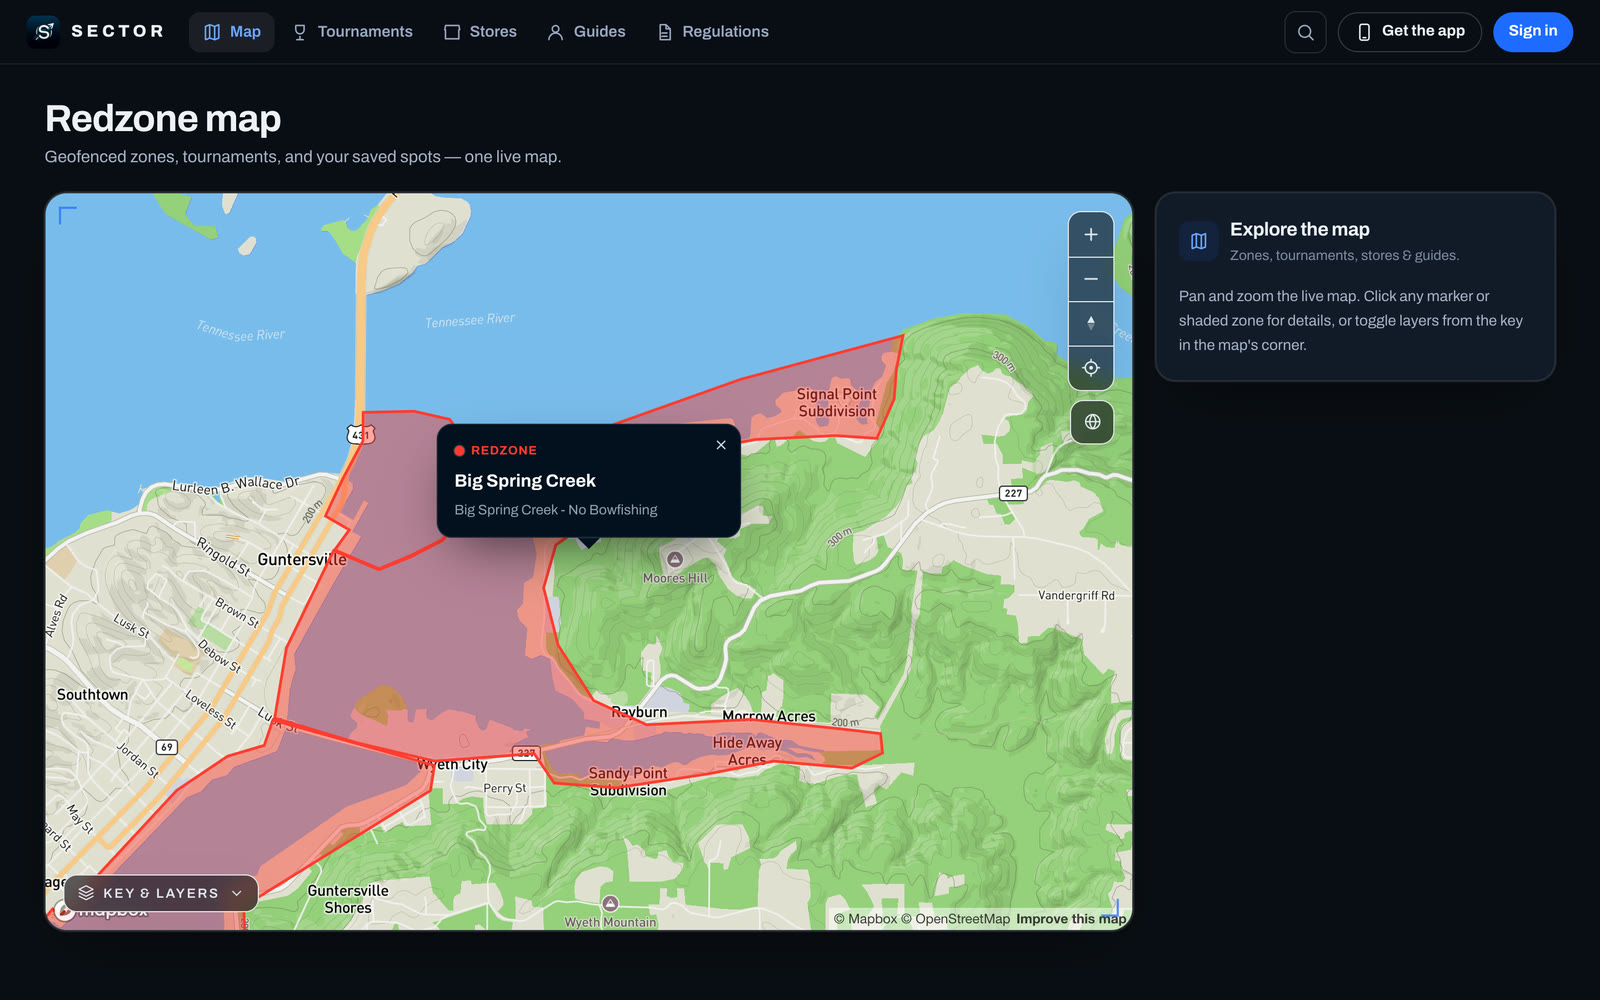Click the Big Spring Creek popup title
This screenshot has height=1000, width=1600.
tap(525, 481)
